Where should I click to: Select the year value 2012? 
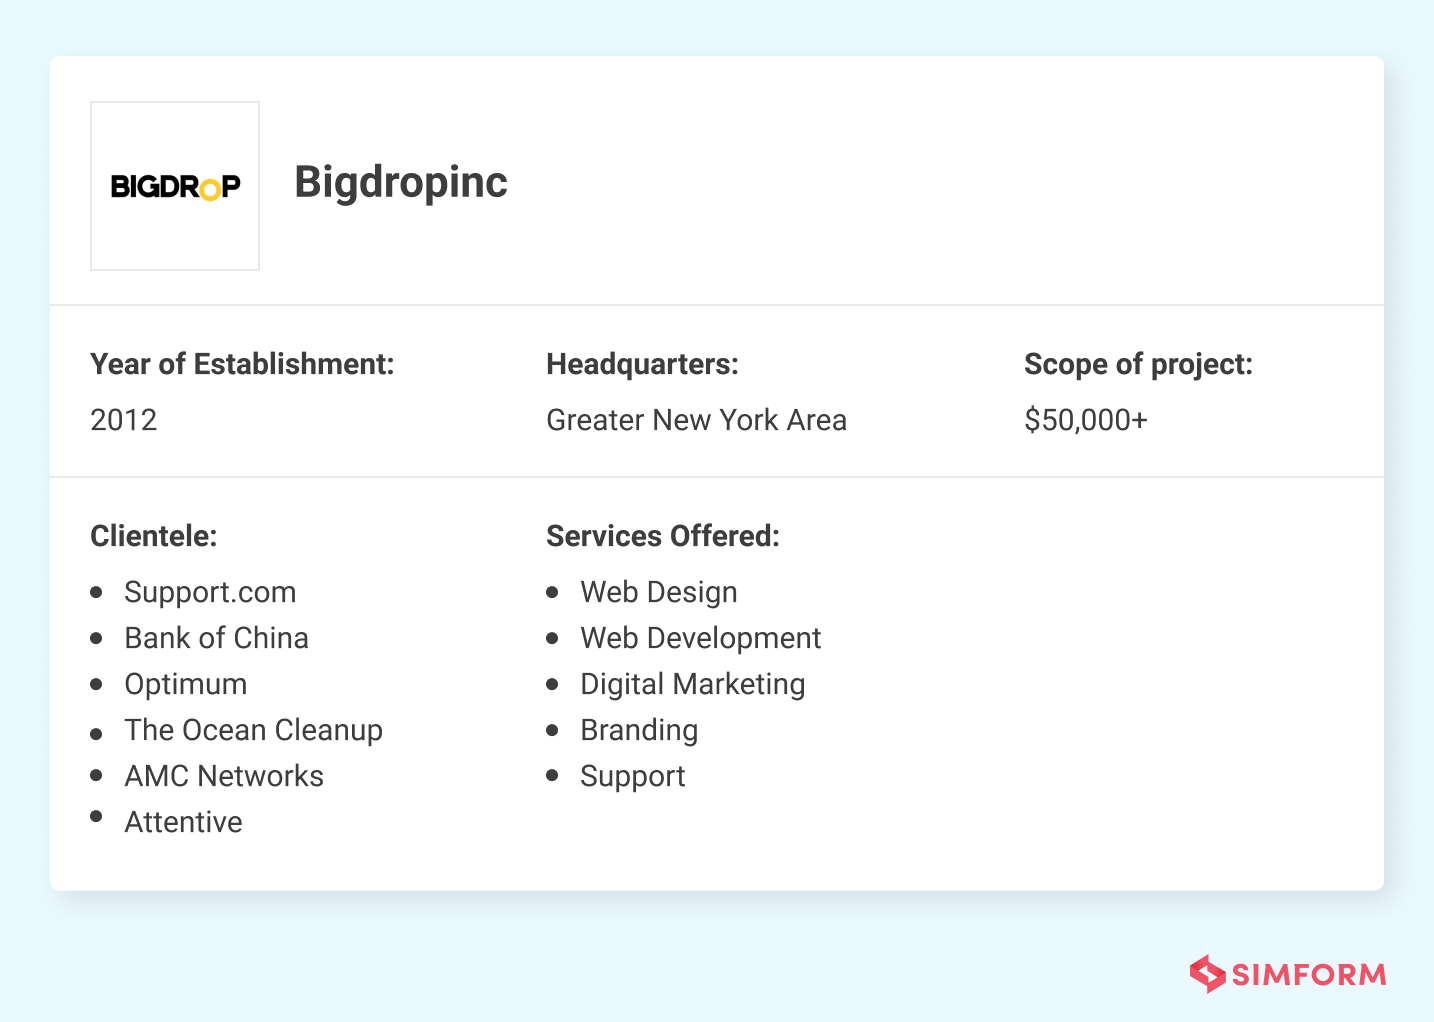coord(124,420)
